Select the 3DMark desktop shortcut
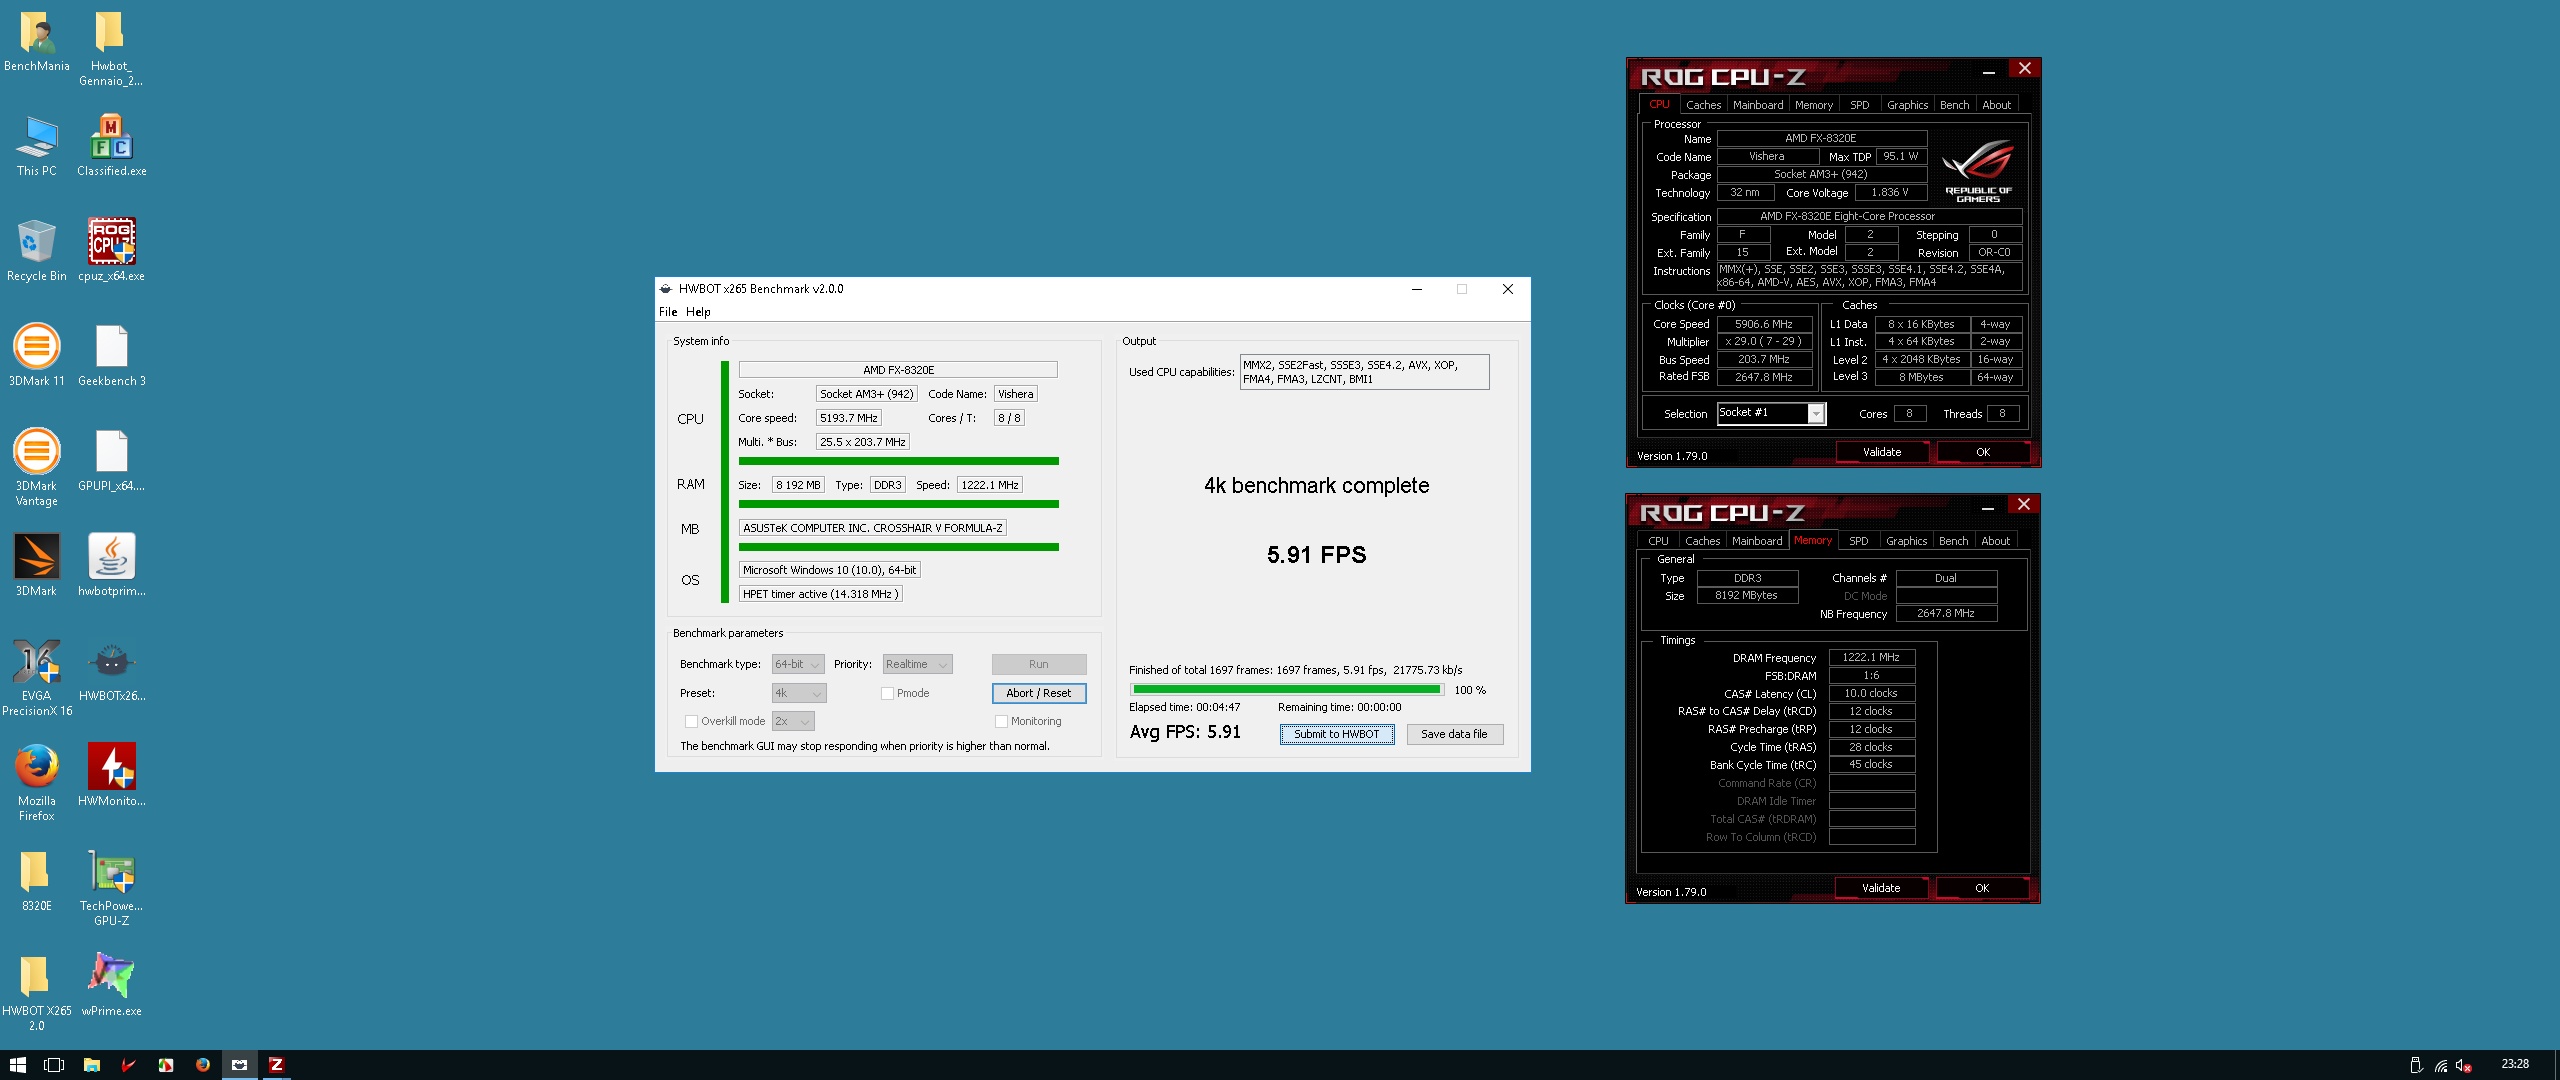Screen dimensions: 2560x1080 point(37,567)
